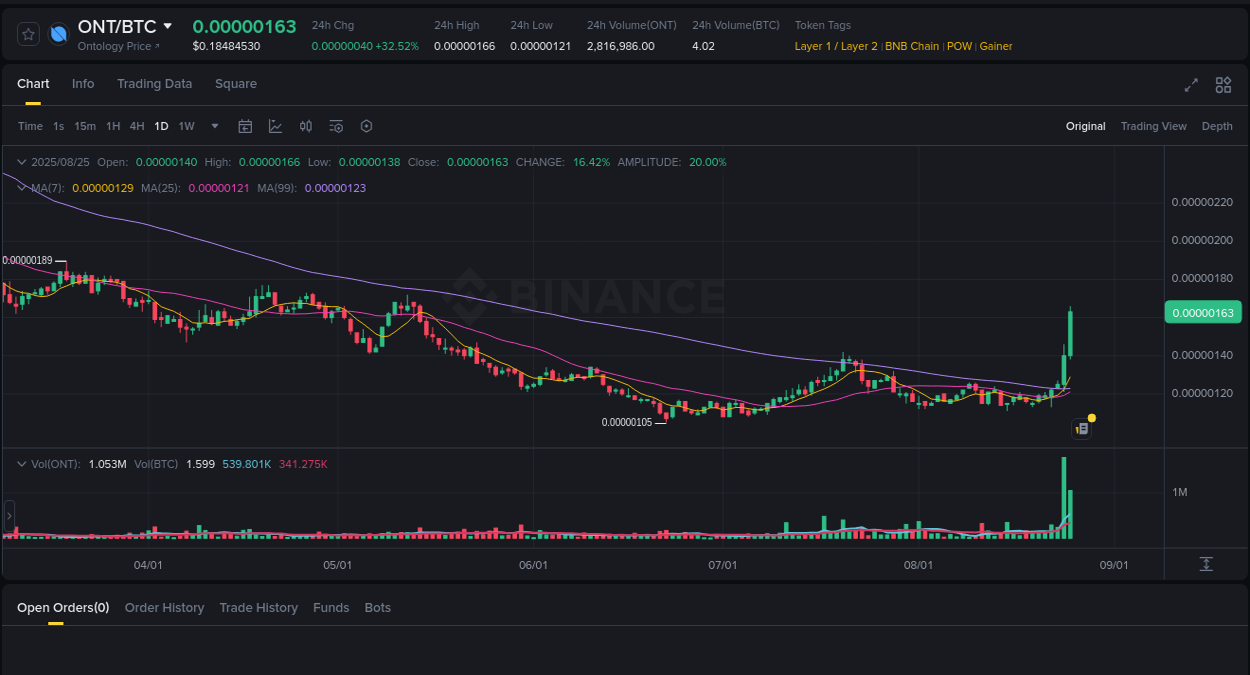
Task: Switch to Depth chart view
Action: click(1217, 126)
